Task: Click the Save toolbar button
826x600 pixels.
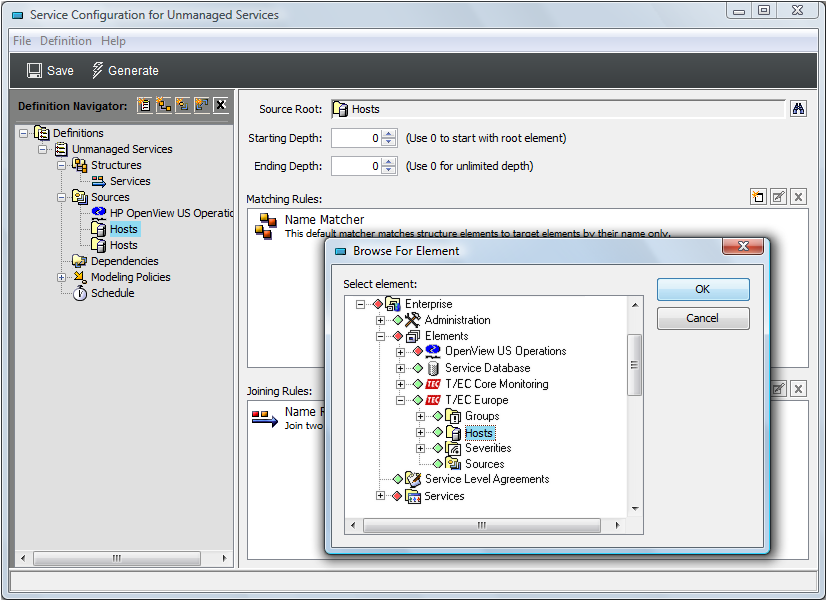Action: point(50,71)
